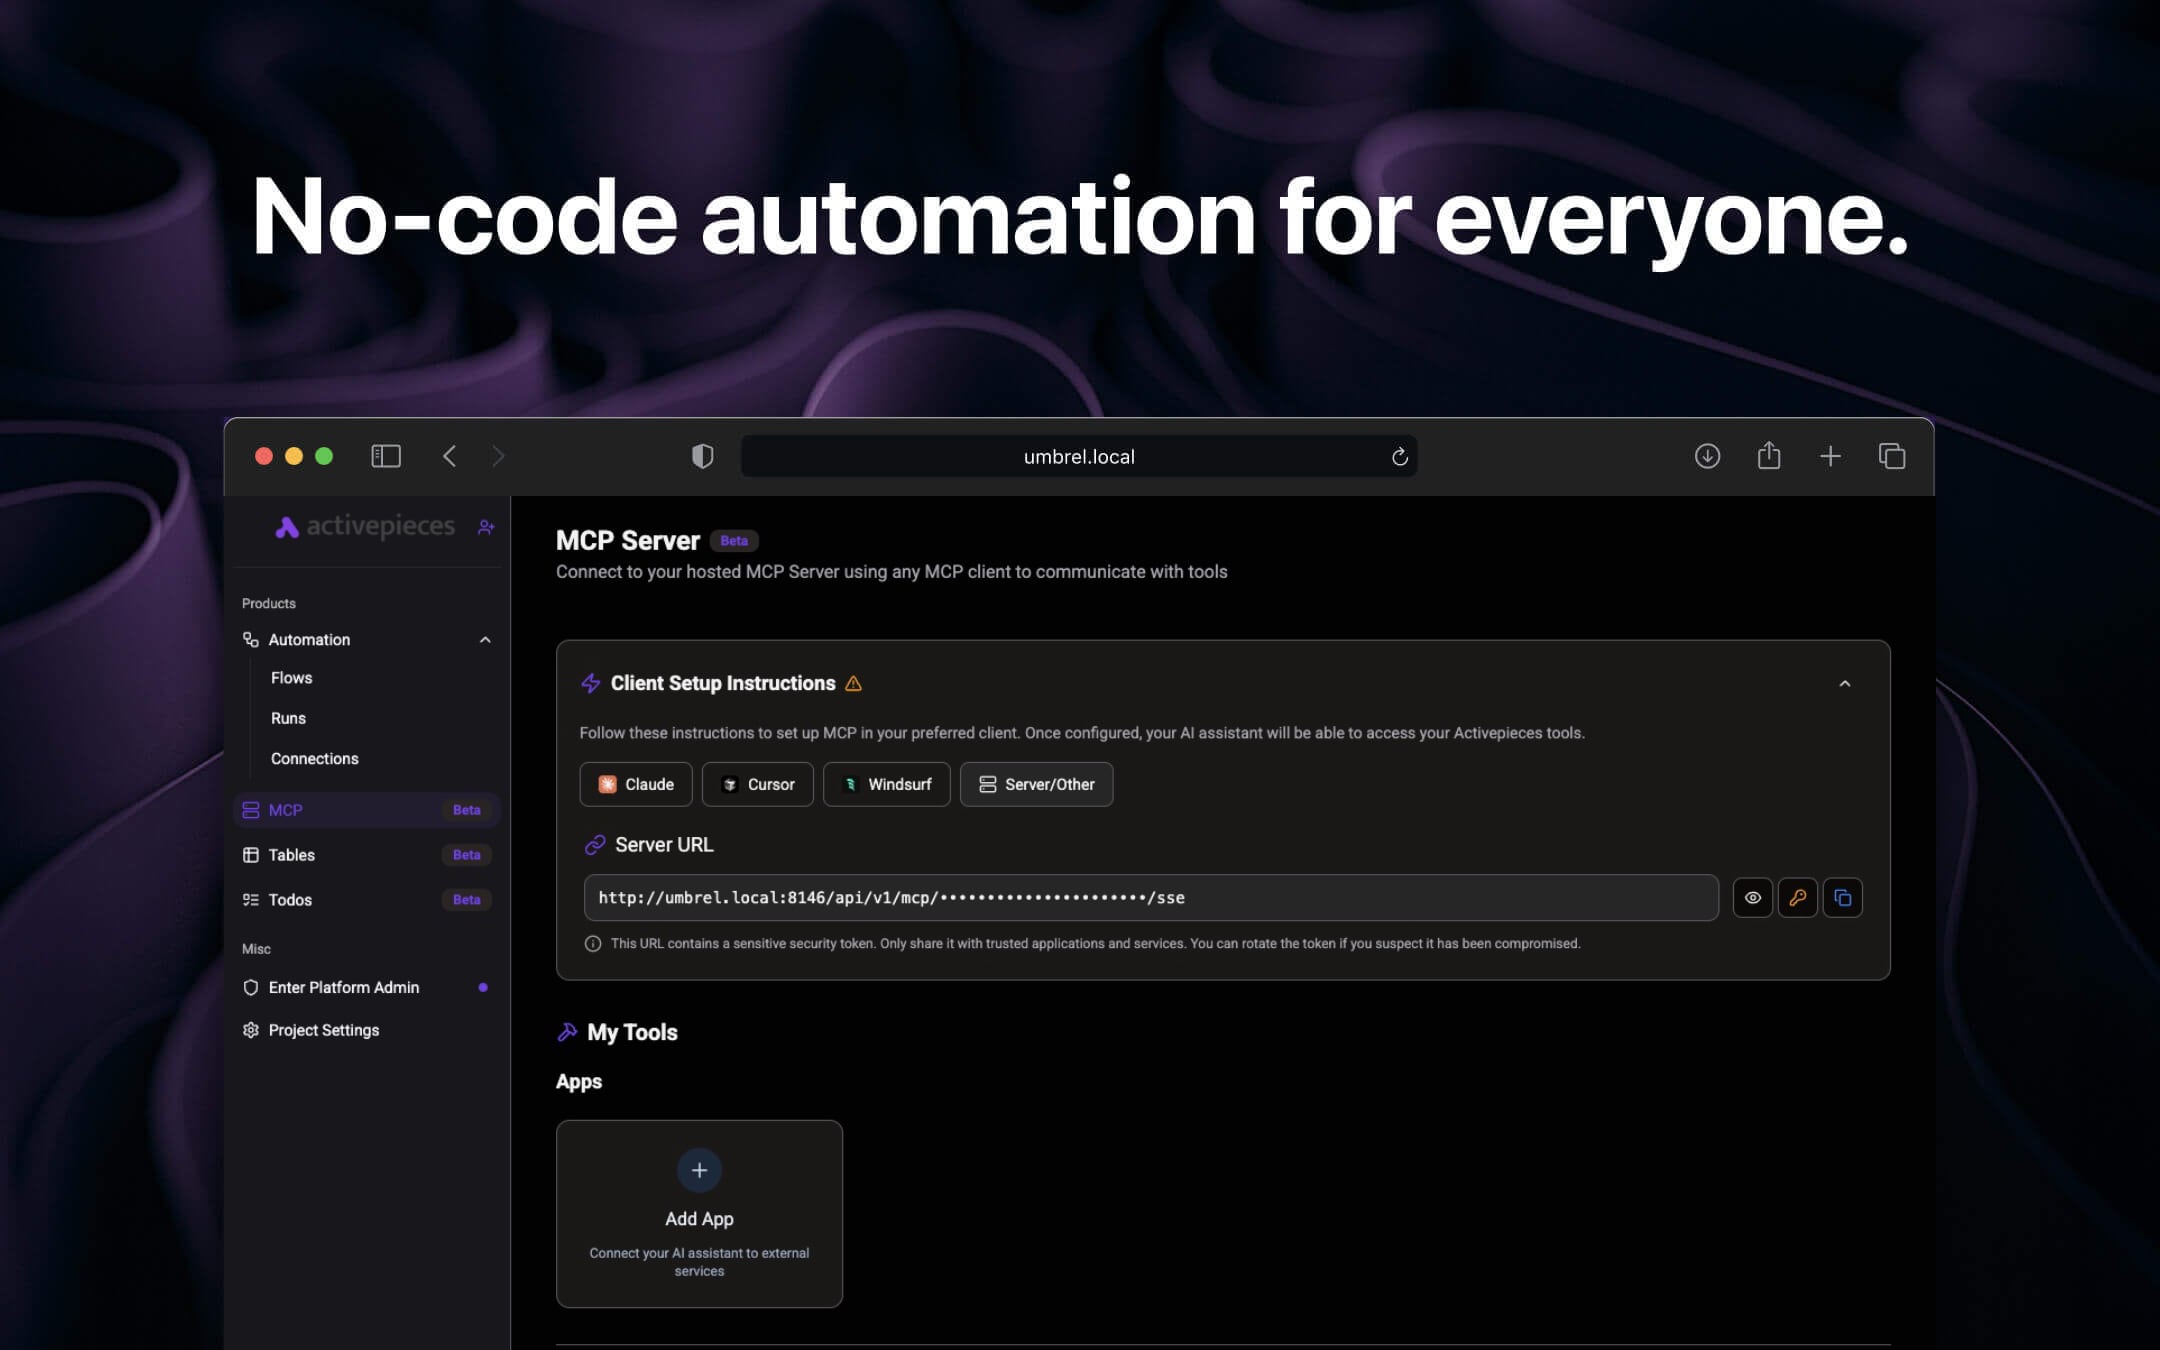The height and width of the screenshot is (1350, 2160).
Task: Click the Activepieces logo
Action: (x=363, y=525)
